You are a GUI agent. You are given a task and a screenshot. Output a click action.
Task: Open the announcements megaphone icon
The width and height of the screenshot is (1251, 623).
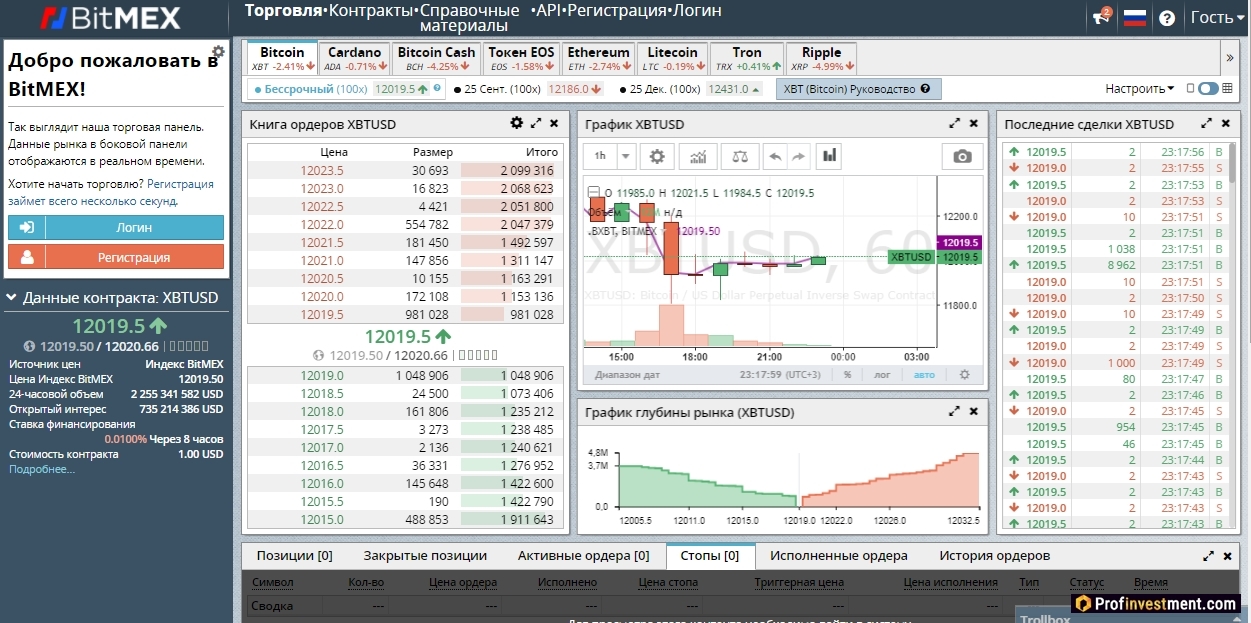click(x=1101, y=17)
